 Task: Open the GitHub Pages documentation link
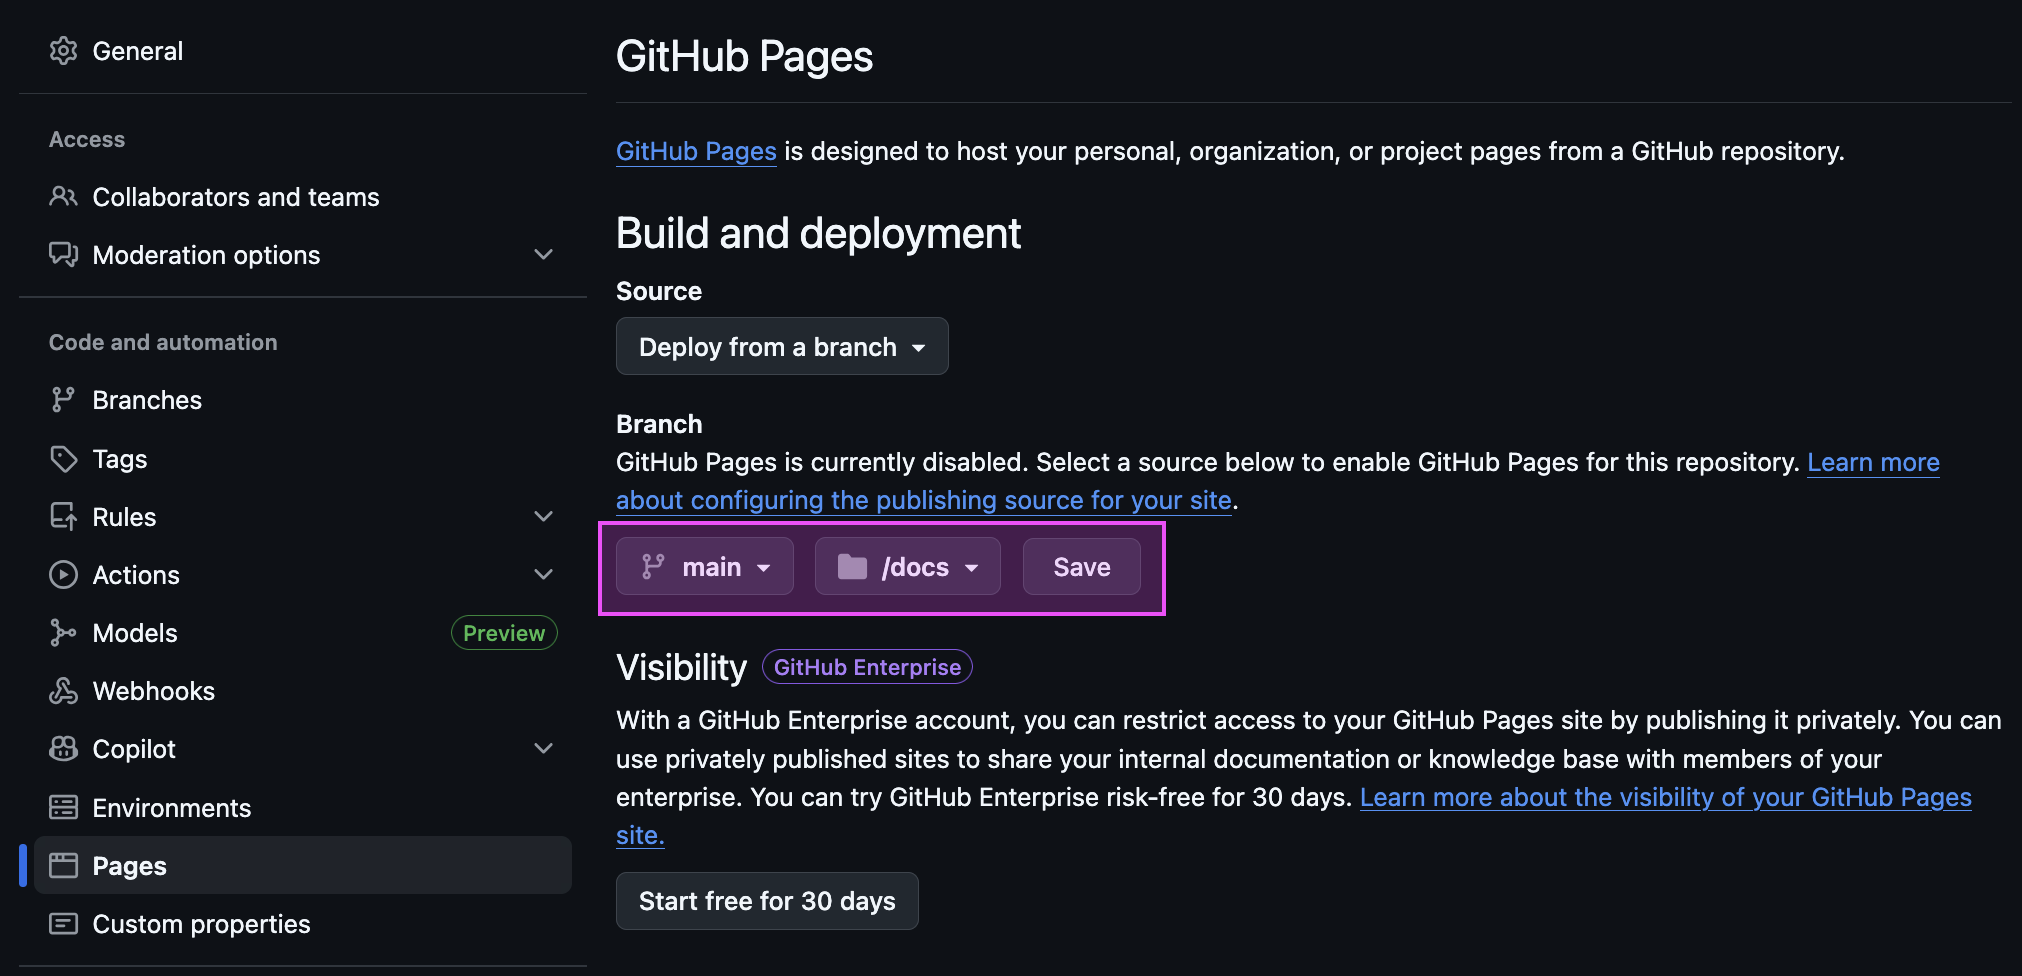(696, 151)
